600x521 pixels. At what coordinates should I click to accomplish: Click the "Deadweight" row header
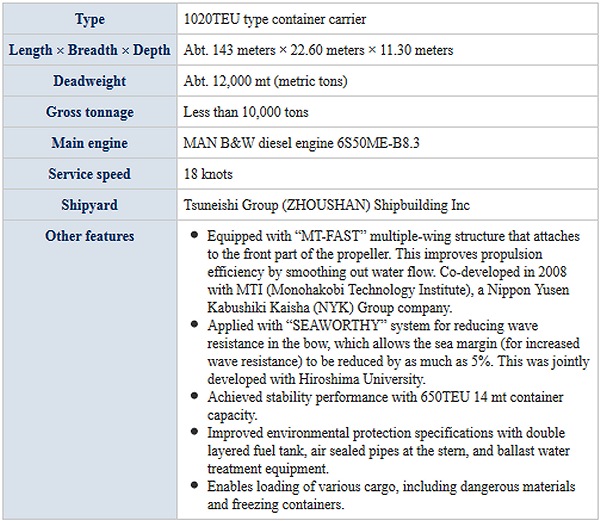pyautogui.click(x=90, y=81)
